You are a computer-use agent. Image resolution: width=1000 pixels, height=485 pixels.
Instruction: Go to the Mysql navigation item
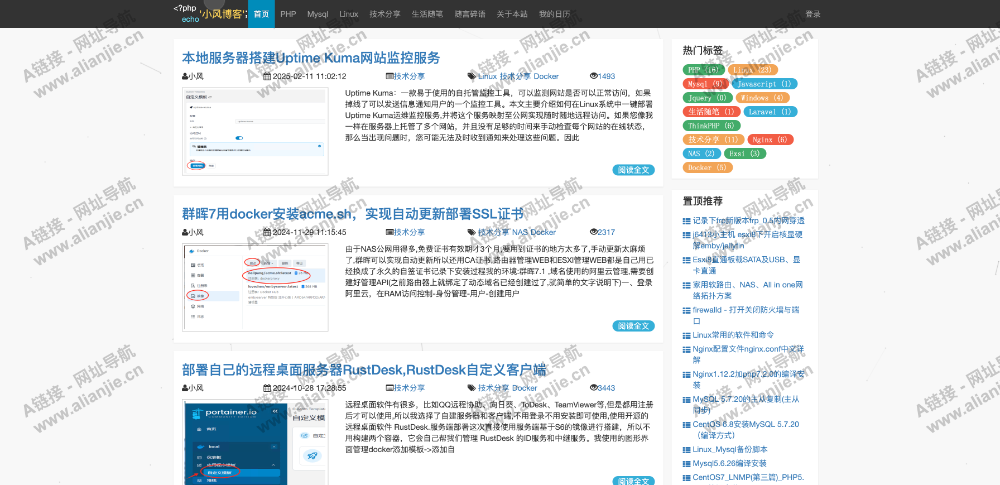(x=317, y=14)
